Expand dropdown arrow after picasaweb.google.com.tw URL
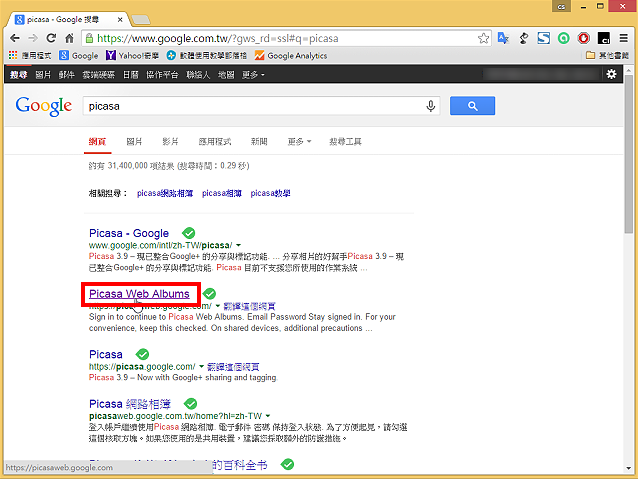The image size is (638, 482). click(268, 416)
